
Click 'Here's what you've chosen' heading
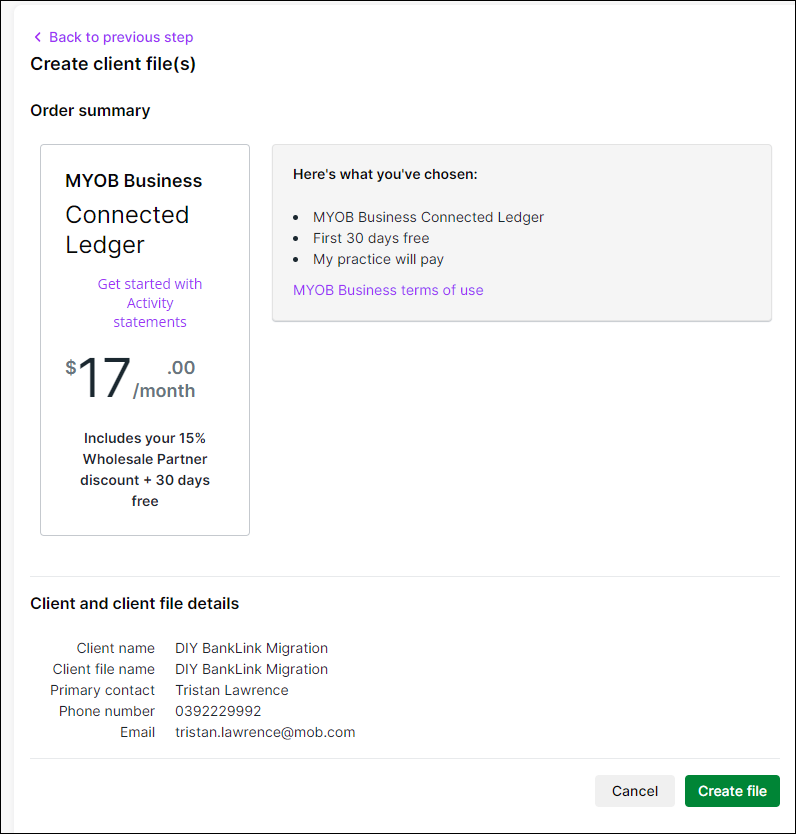(385, 174)
